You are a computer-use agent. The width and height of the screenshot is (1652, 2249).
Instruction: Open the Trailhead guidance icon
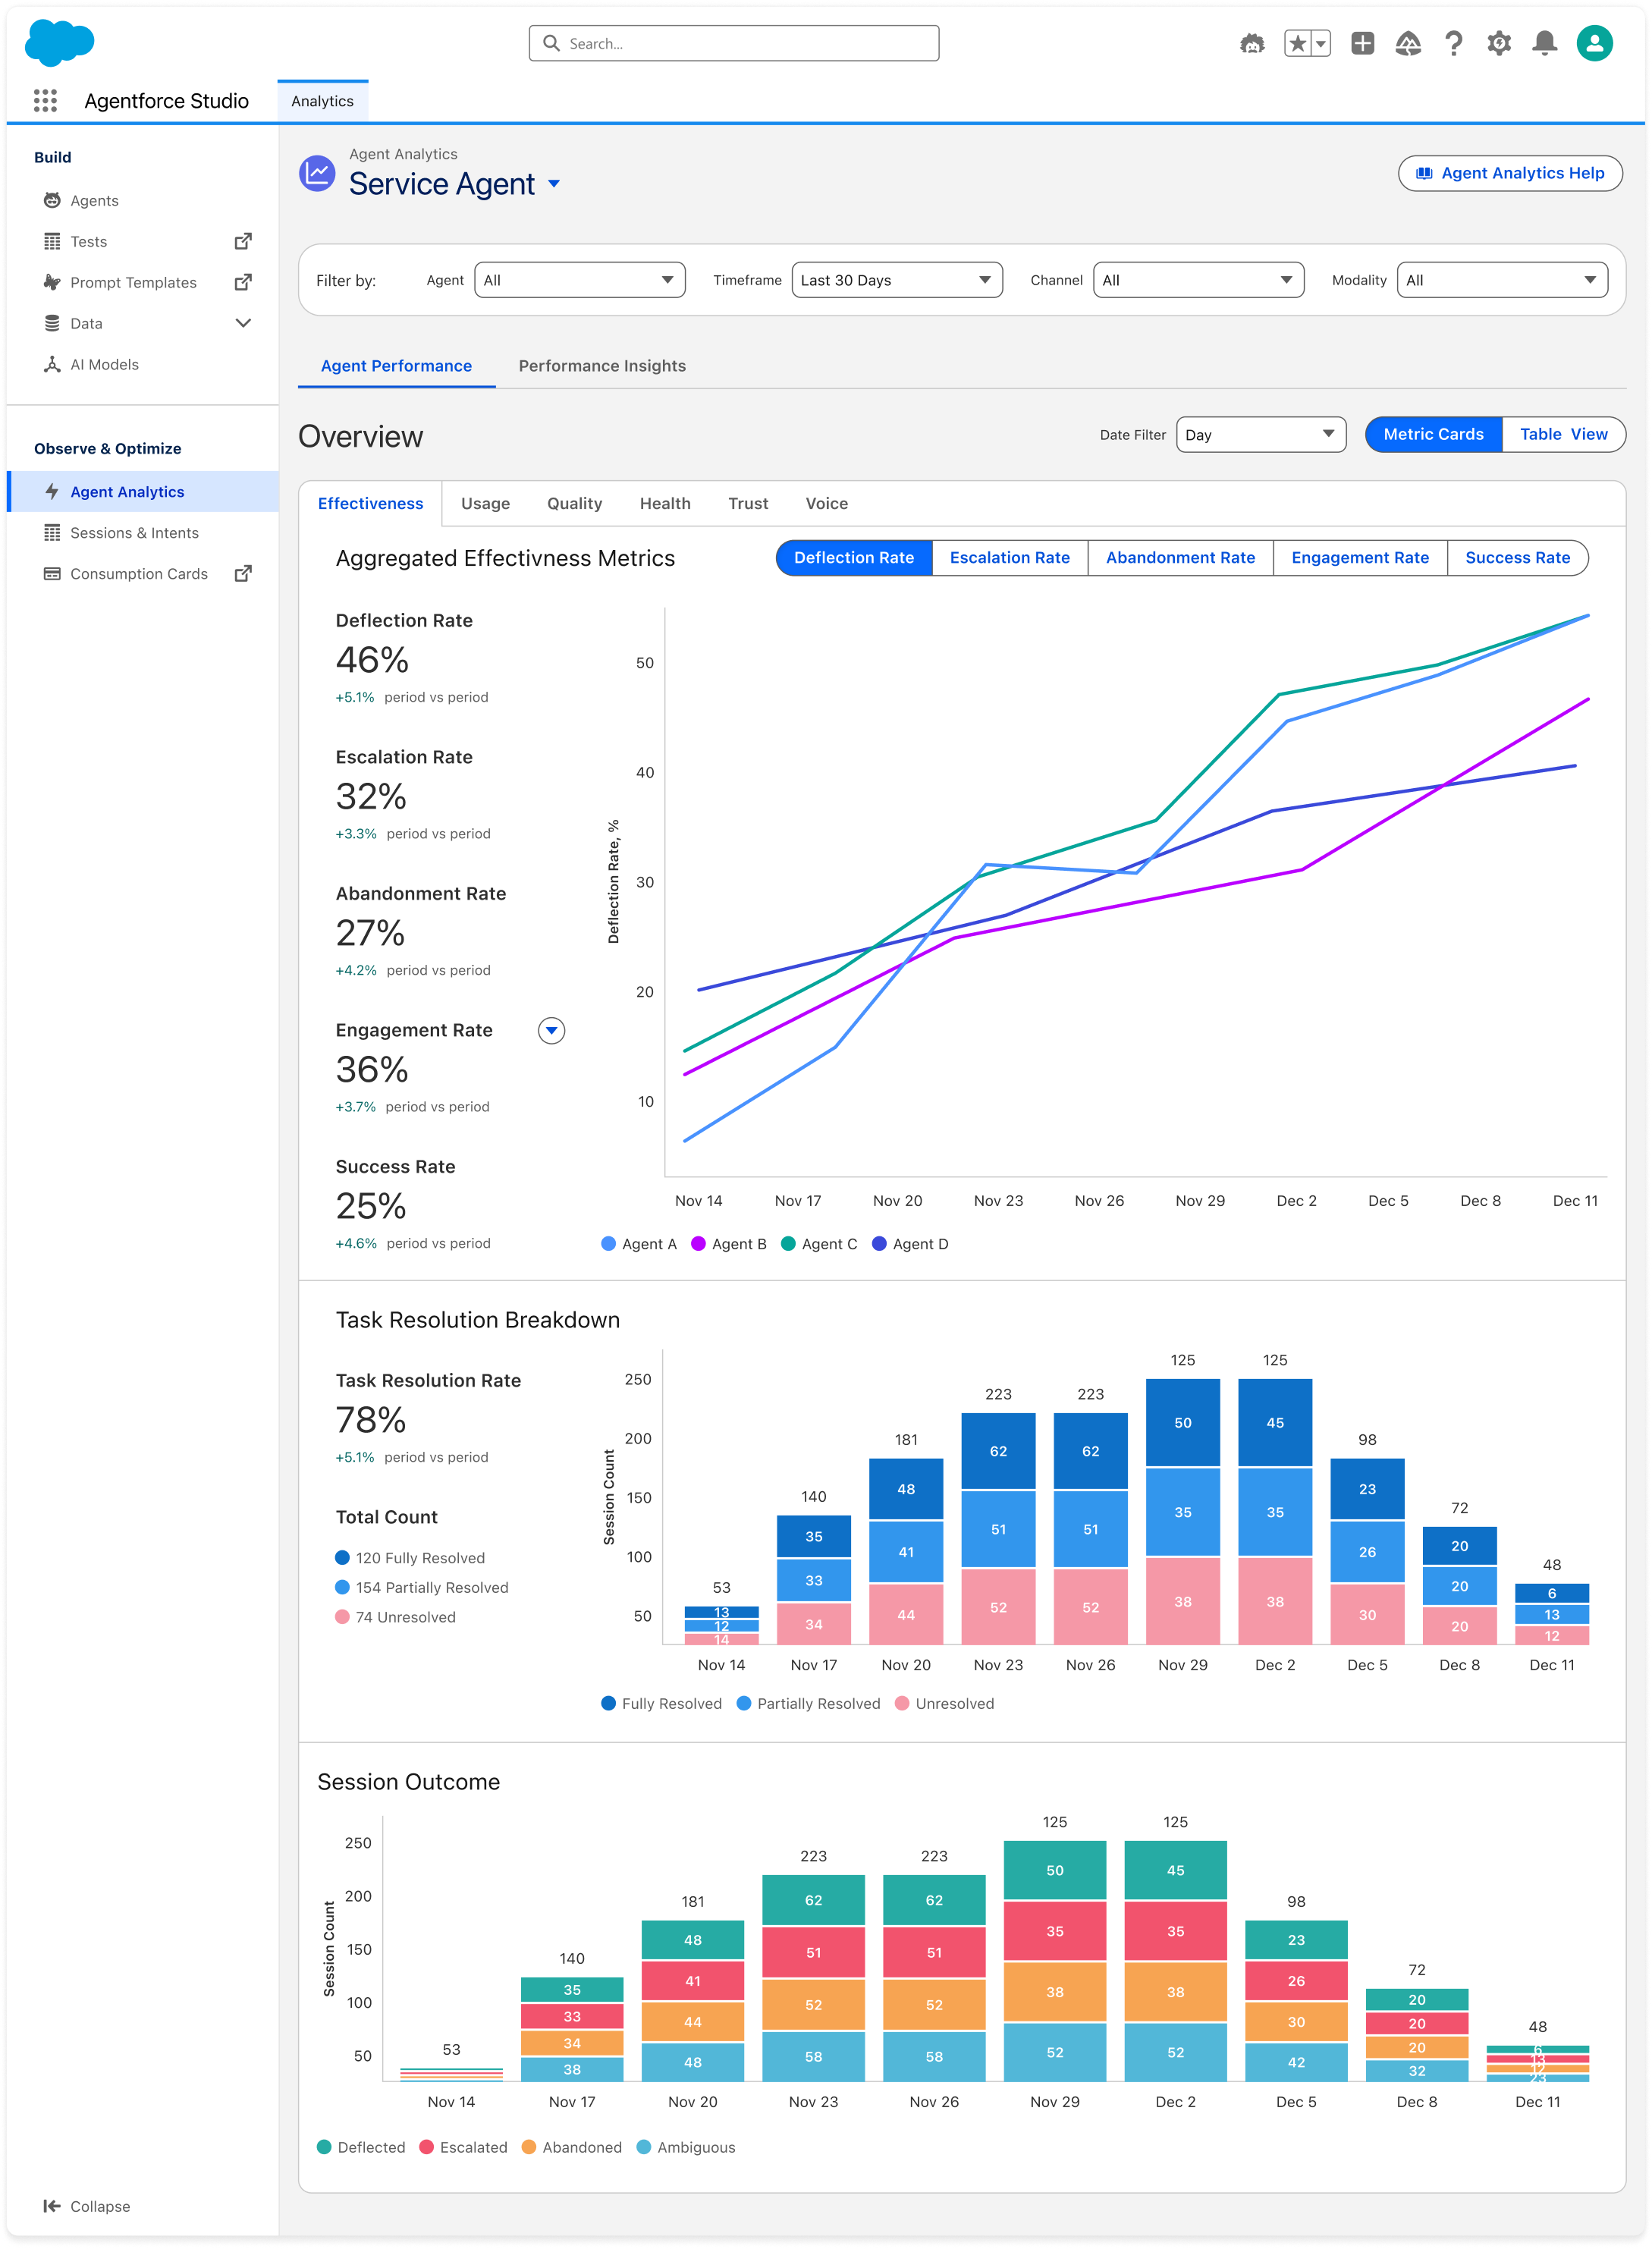click(1408, 43)
